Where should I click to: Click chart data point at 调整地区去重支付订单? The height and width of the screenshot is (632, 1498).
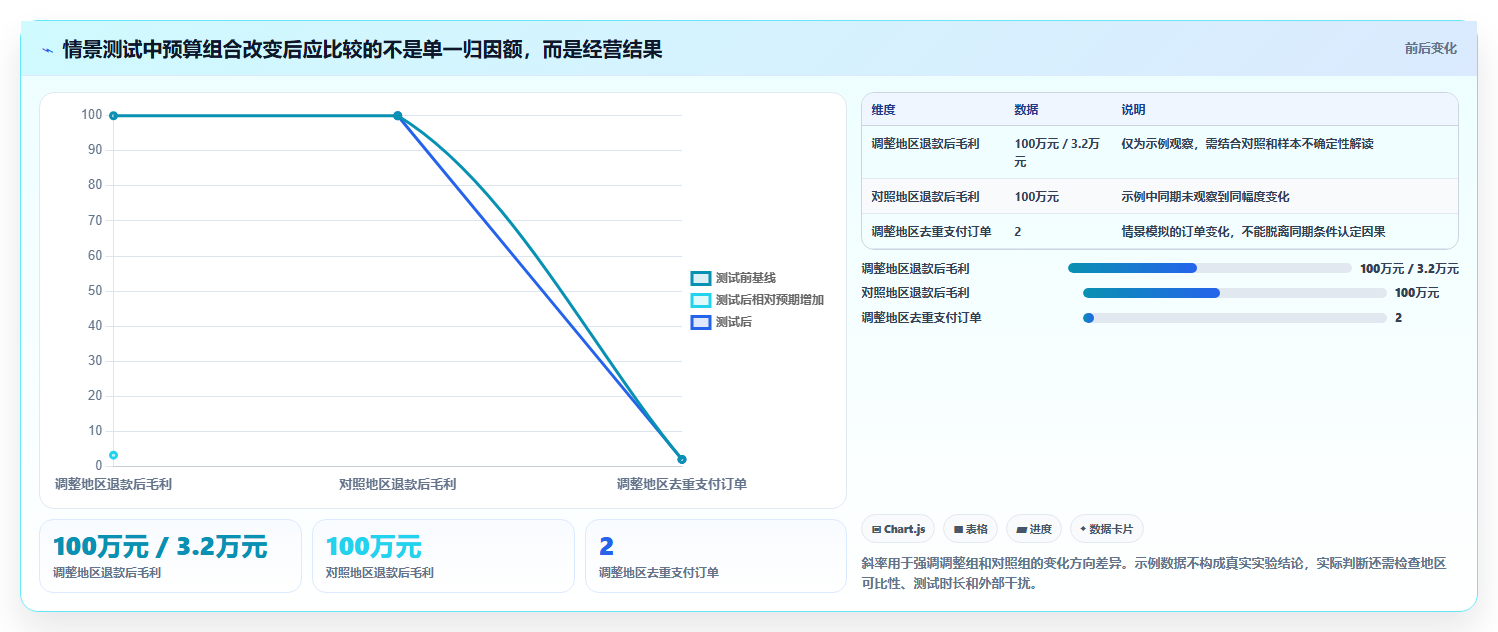[x=682, y=459]
